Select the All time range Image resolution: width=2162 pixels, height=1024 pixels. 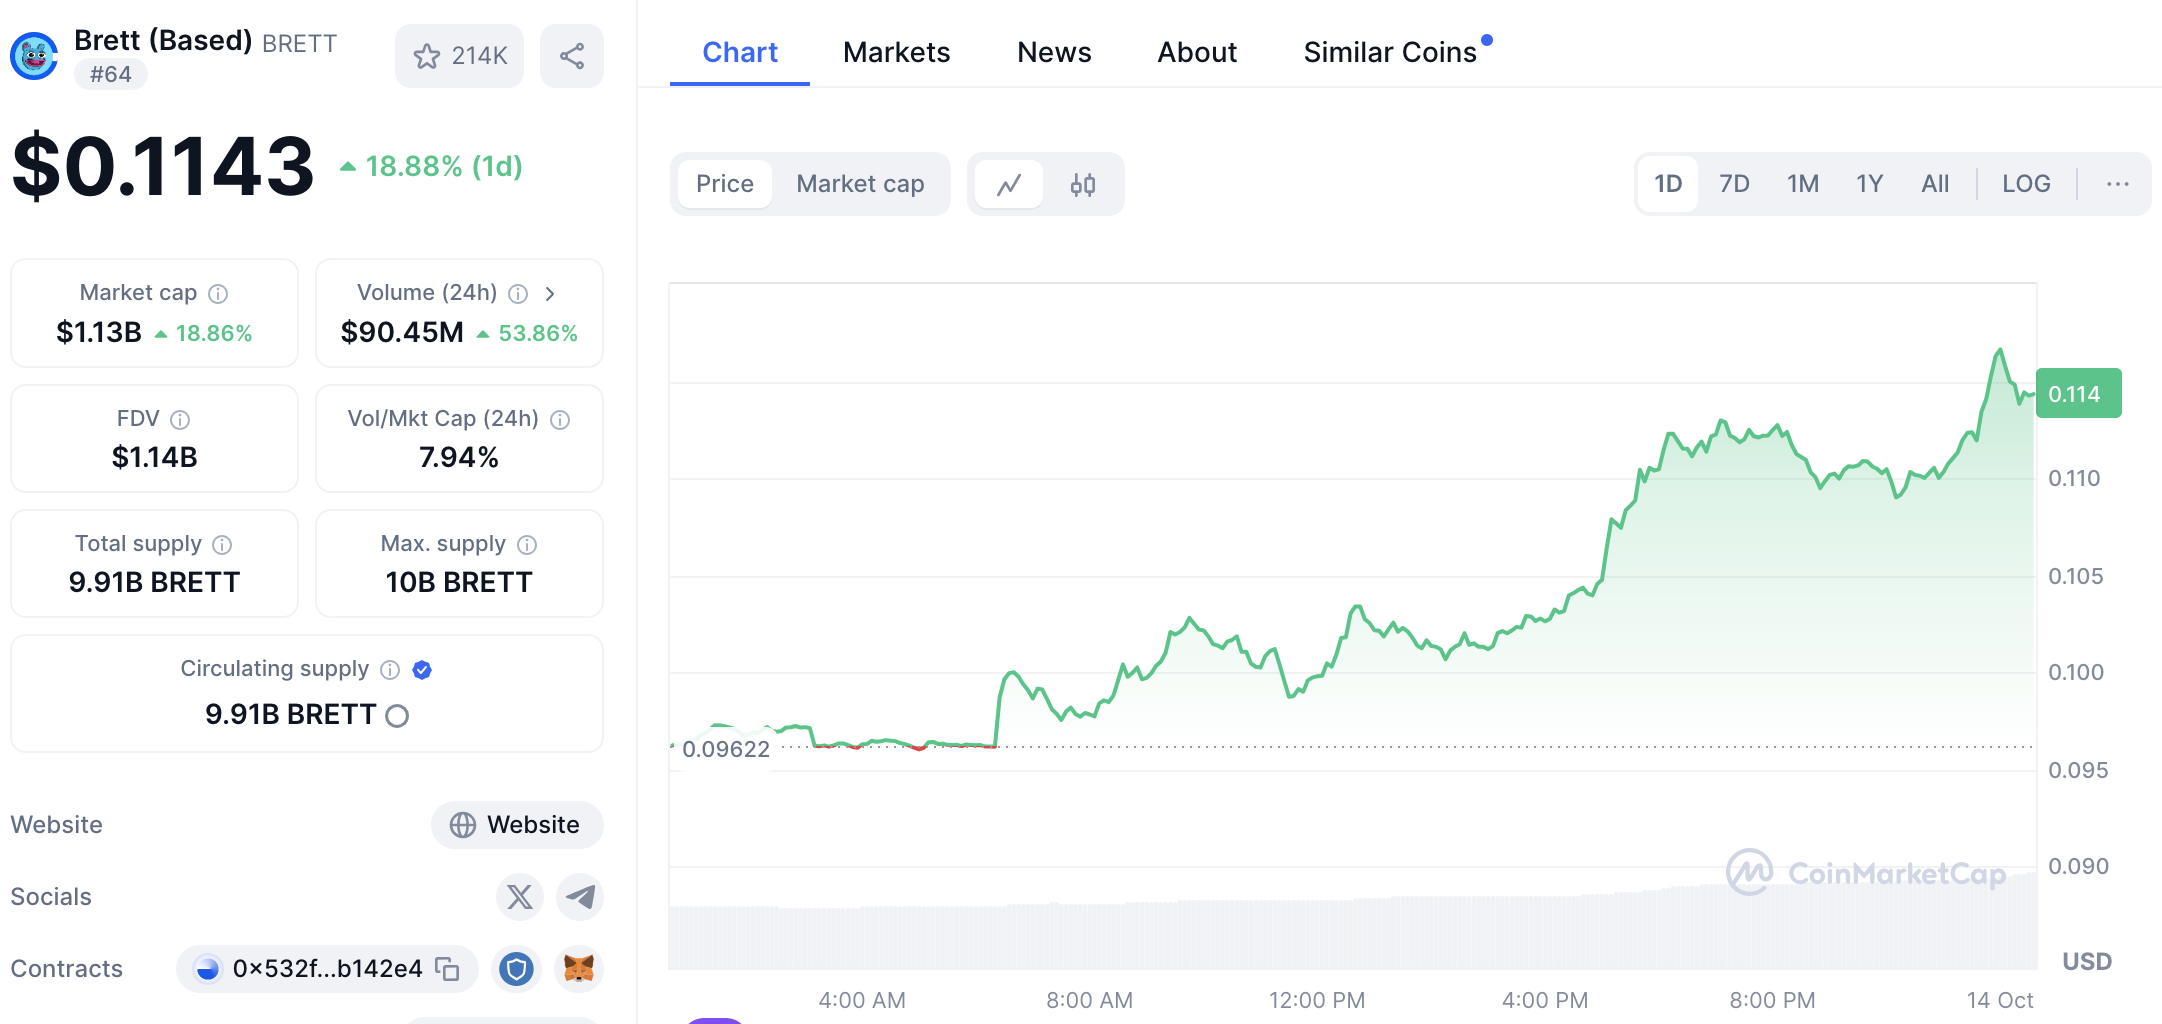click(x=1935, y=184)
